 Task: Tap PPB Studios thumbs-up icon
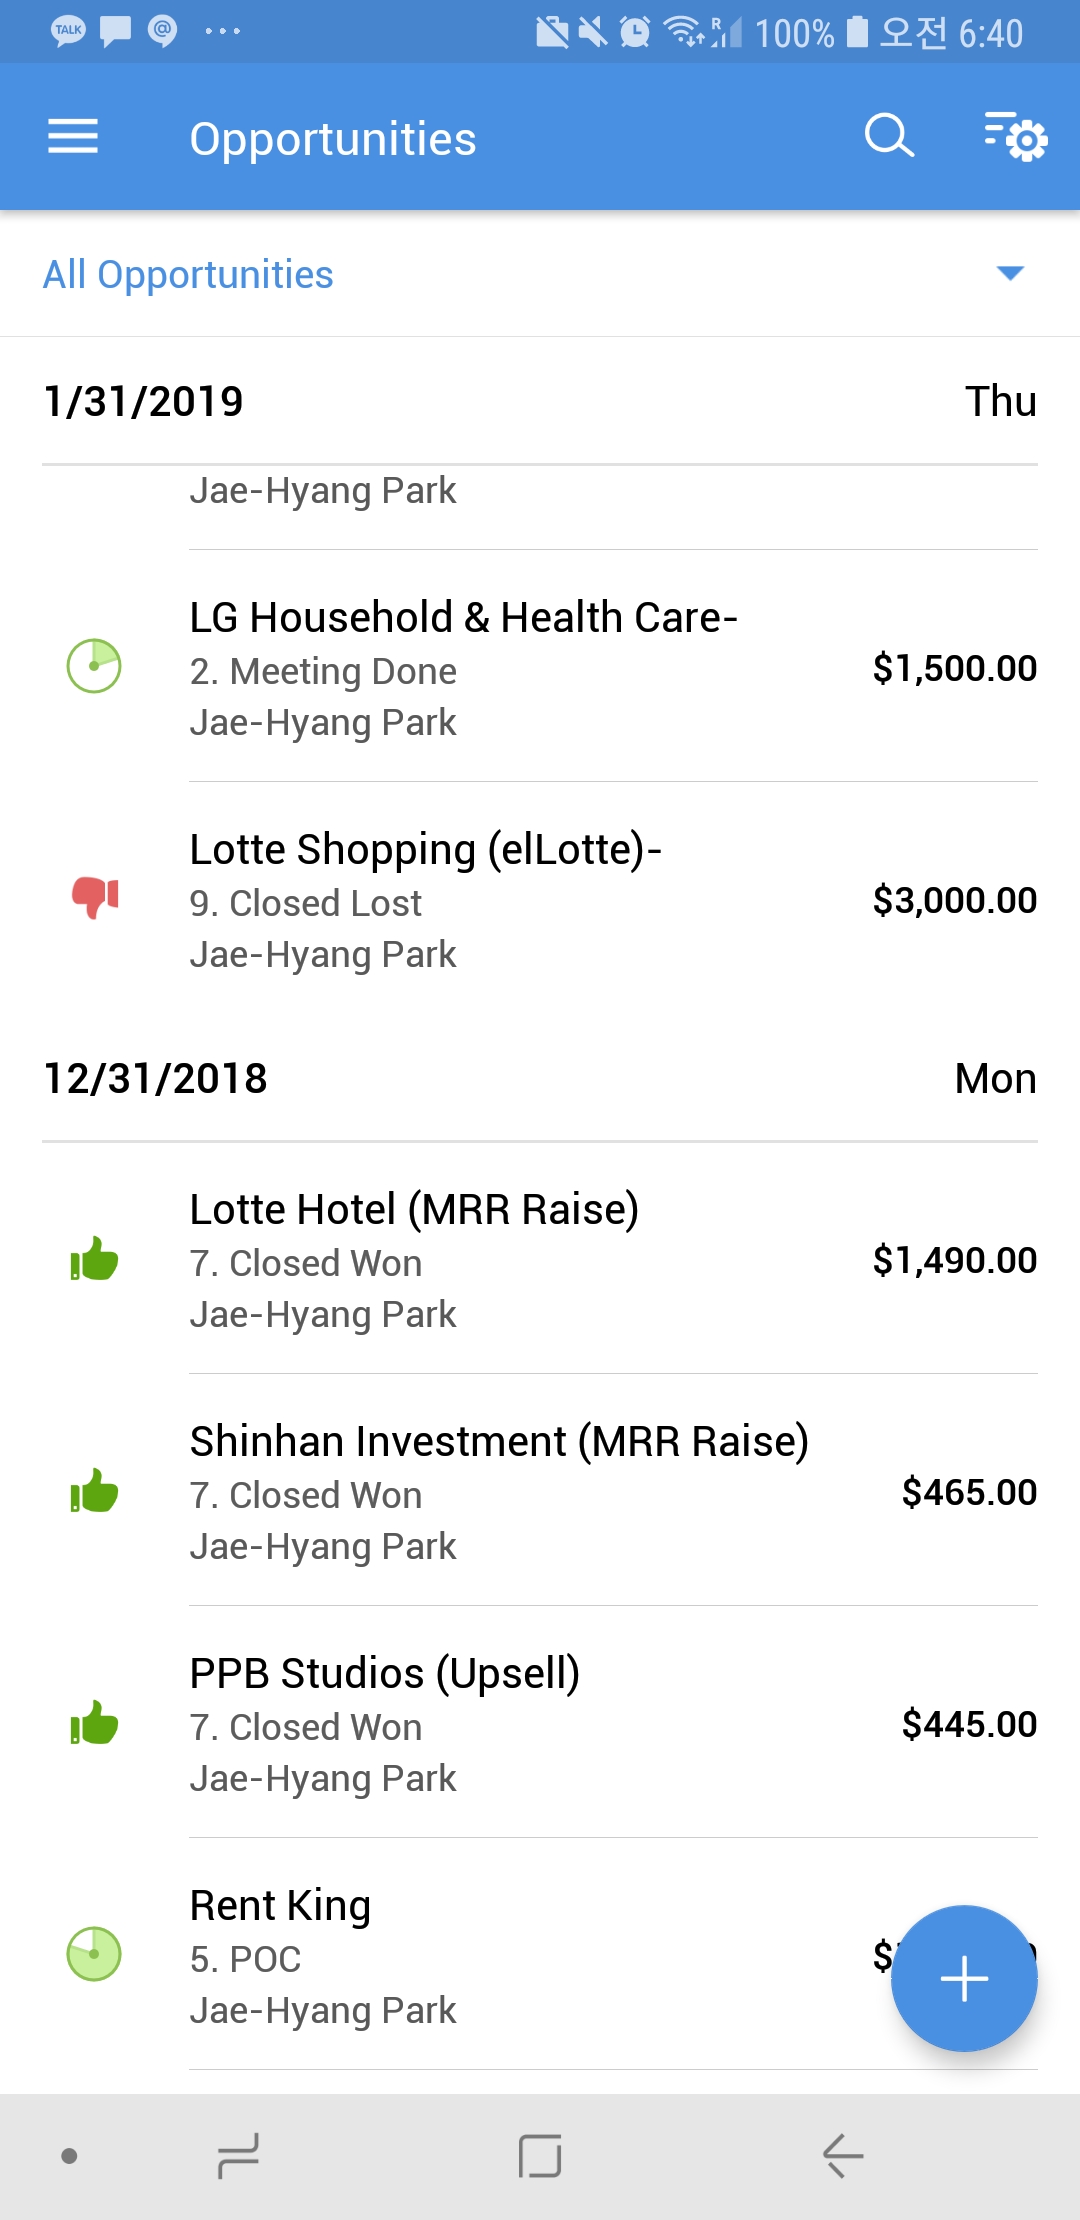(94, 1723)
